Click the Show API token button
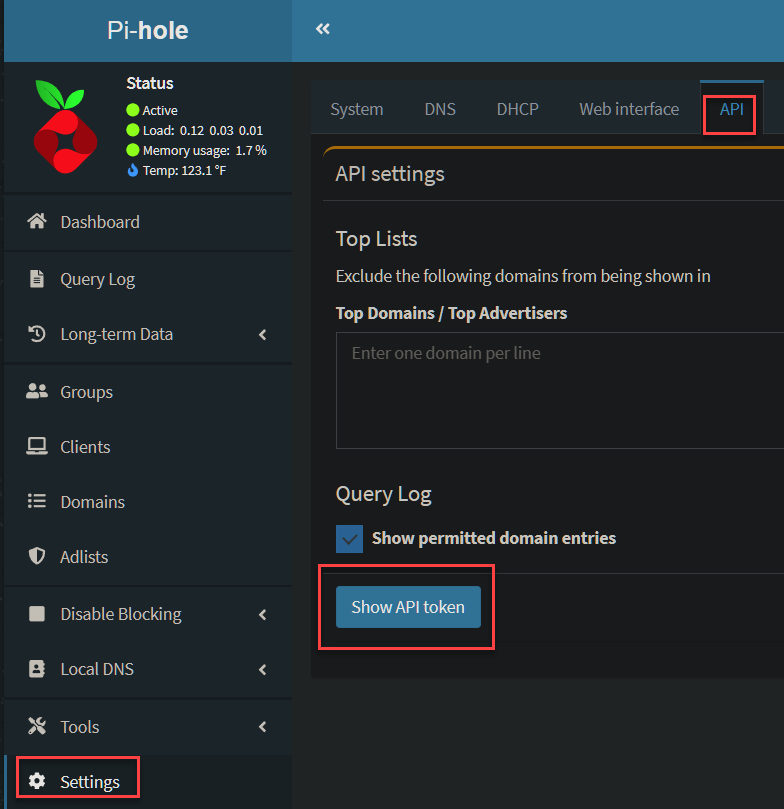This screenshot has height=809, width=784. pyautogui.click(x=408, y=607)
